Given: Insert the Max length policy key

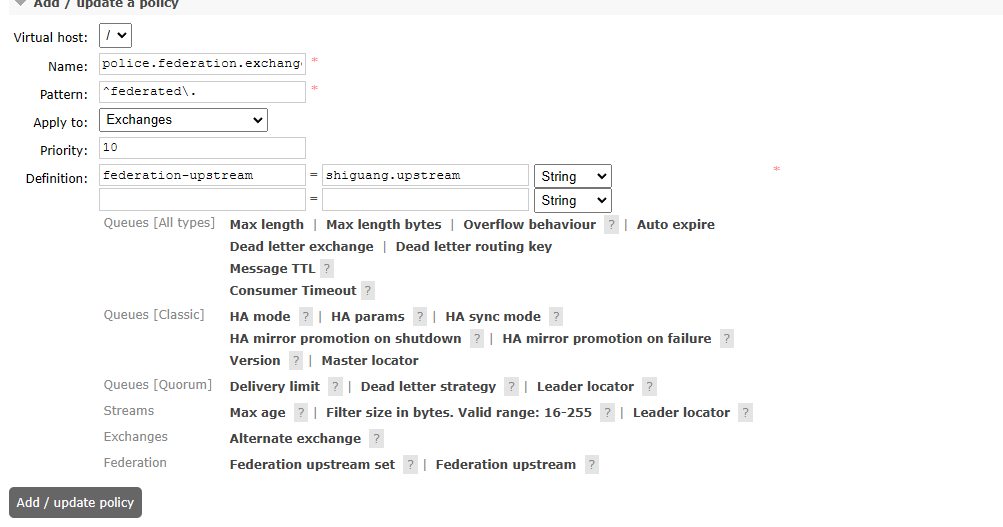Looking at the screenshot, I should pyautogui.click(x=267, y=224).
